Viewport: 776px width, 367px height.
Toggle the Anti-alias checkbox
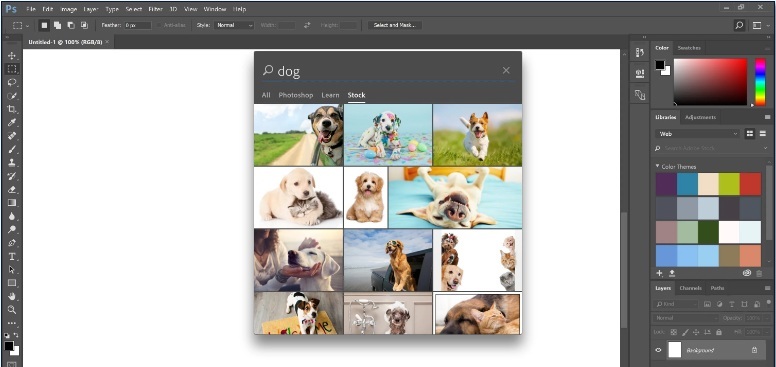159,25
